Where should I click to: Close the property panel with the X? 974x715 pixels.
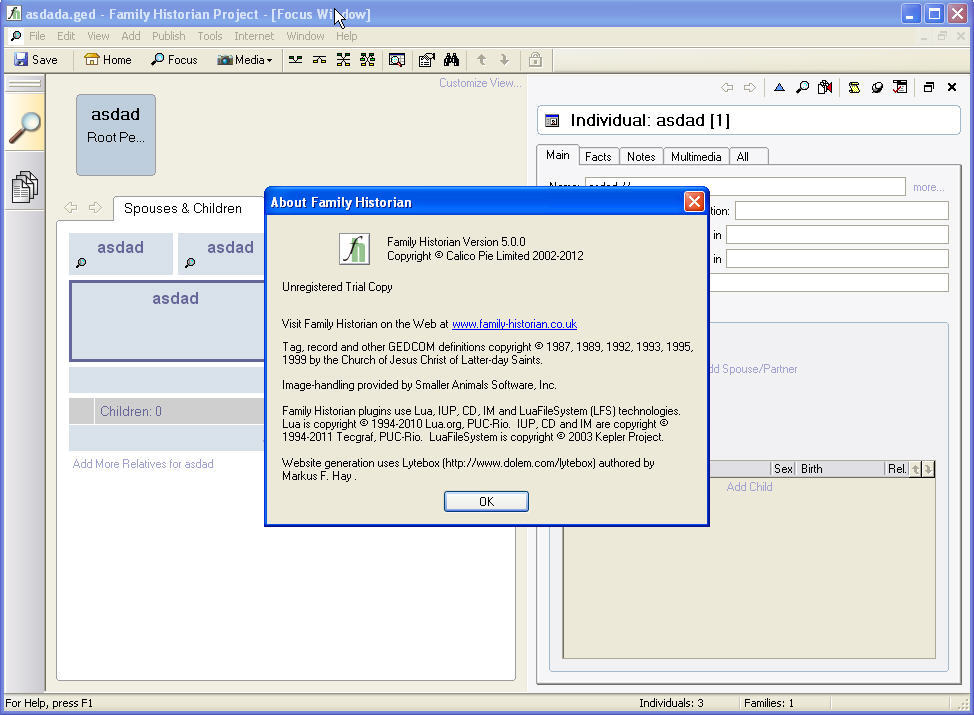tap(952, 88)
